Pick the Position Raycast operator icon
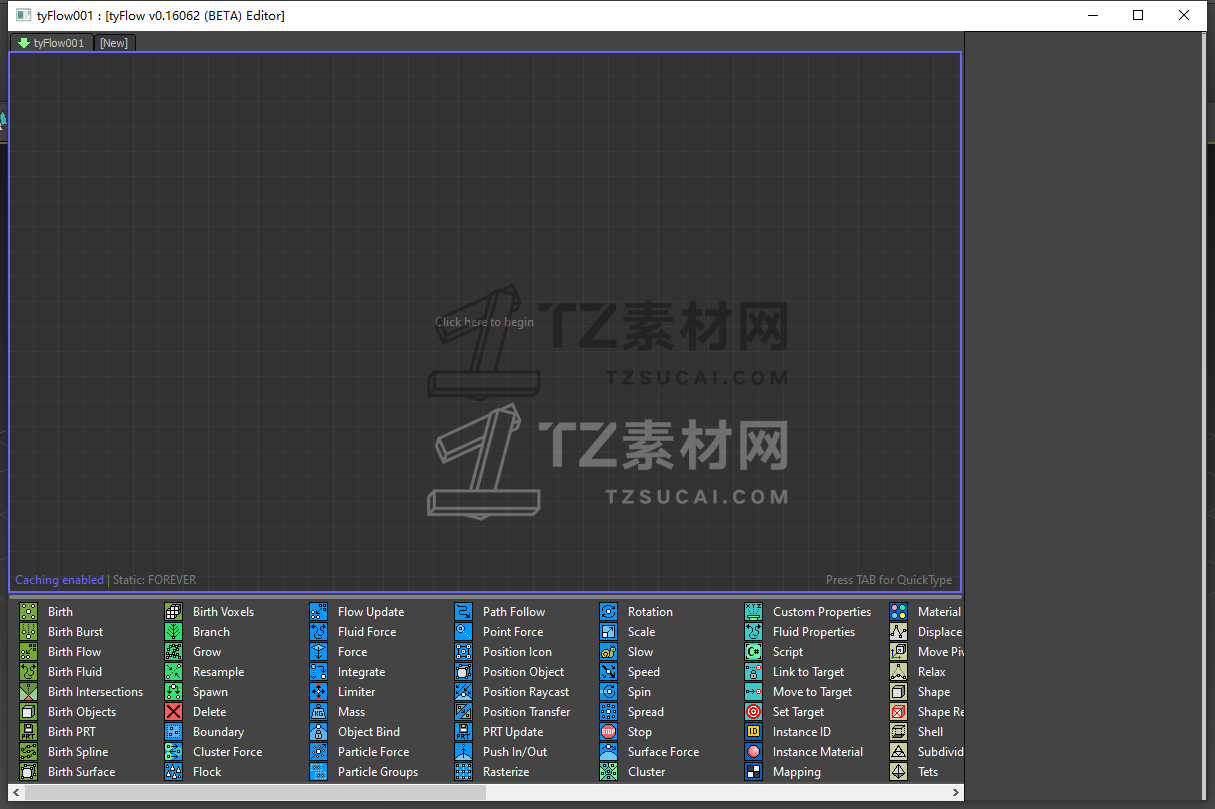Image resolution: width=1215 pixels, height=809 pixels. 463,691
